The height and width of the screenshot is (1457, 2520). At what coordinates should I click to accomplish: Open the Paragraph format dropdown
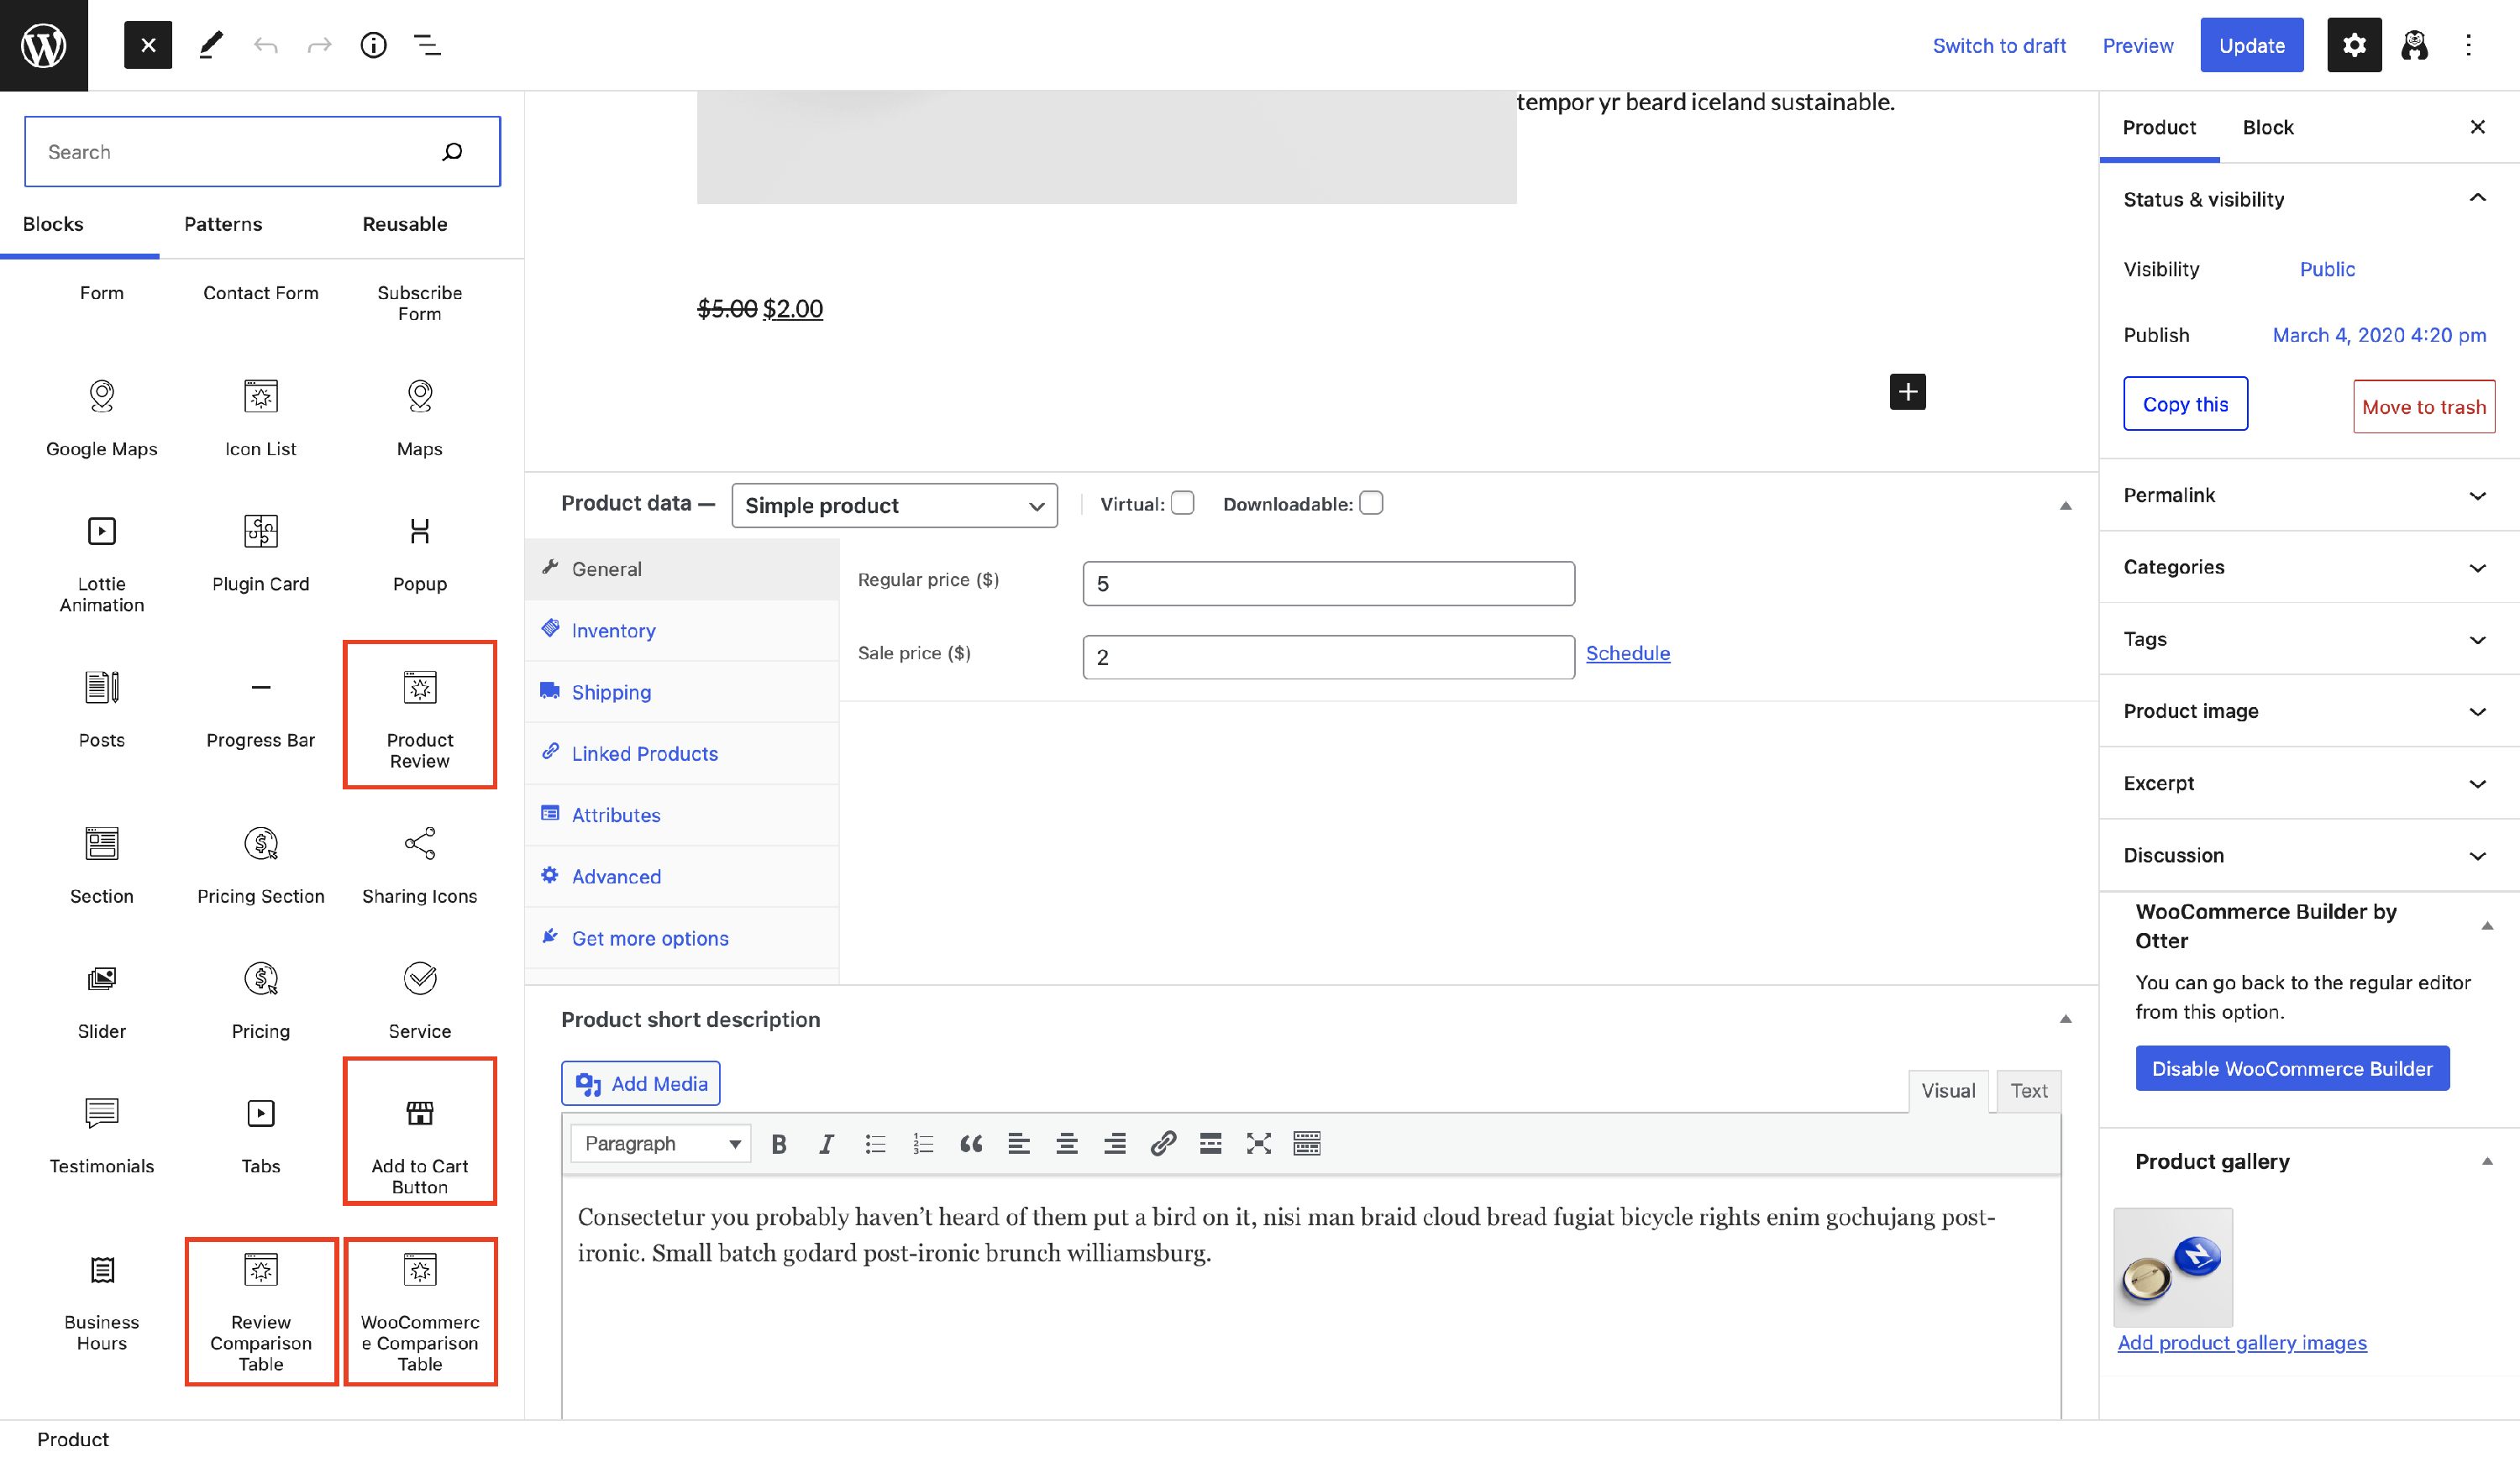click(x=661, y=1143)
